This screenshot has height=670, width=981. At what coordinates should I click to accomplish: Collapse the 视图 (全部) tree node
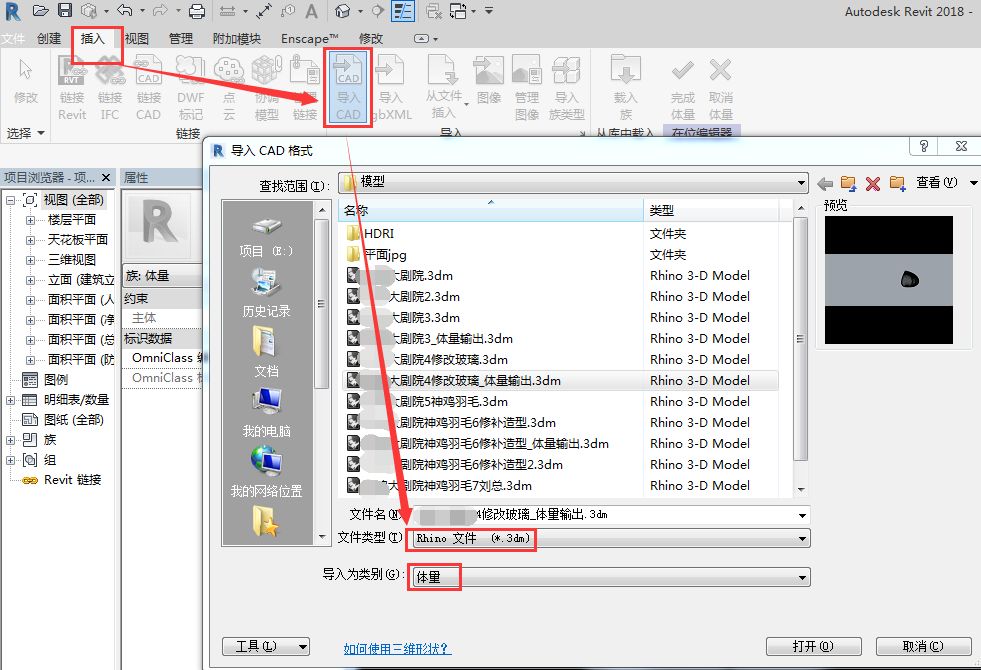(10, 201)
